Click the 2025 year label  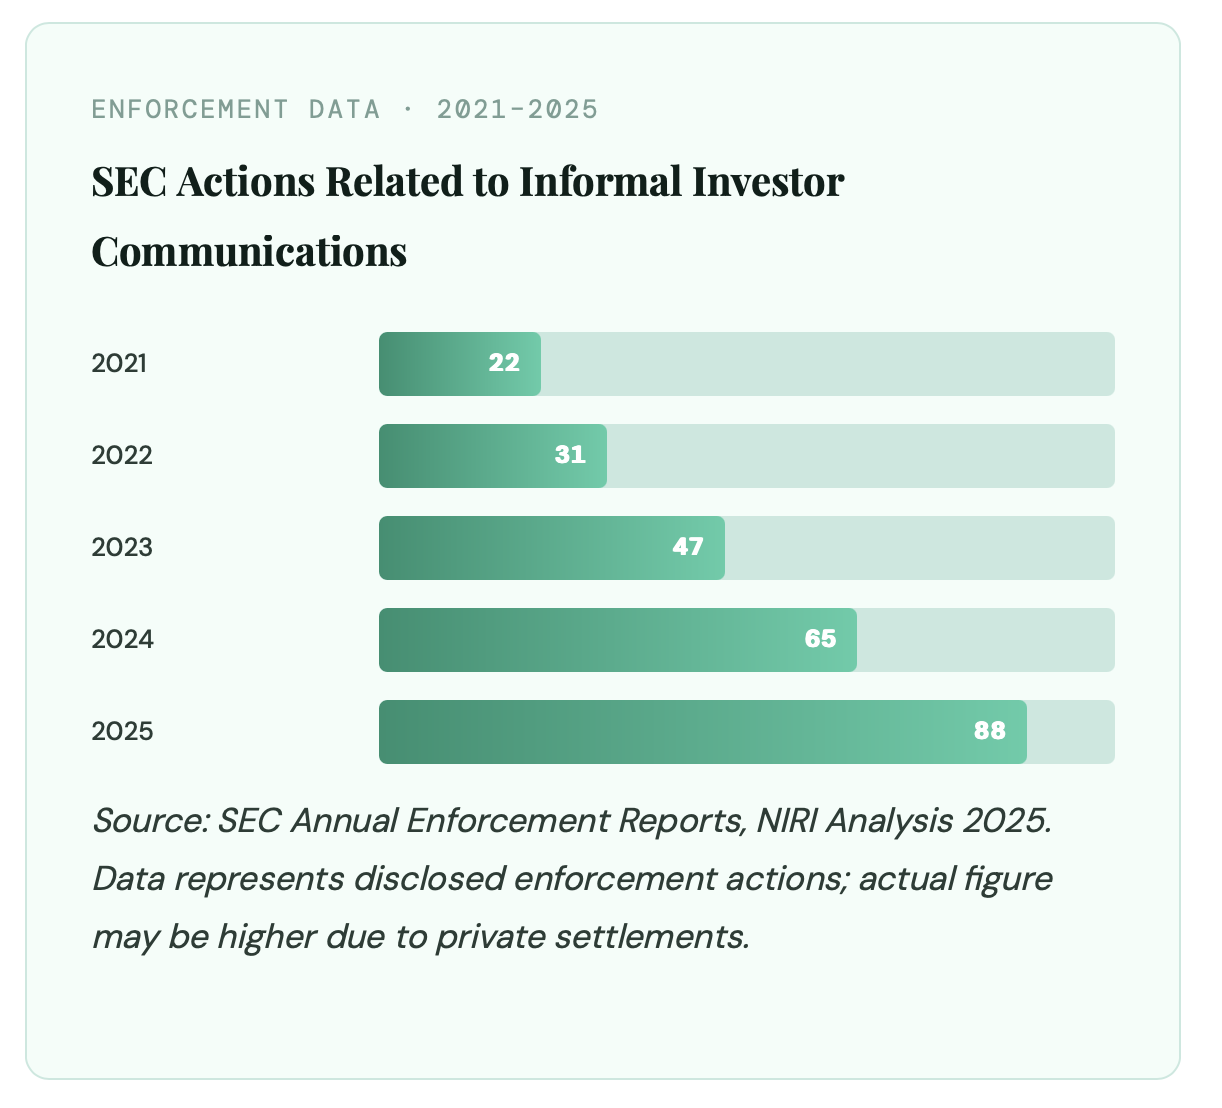(x=122, y=732)
